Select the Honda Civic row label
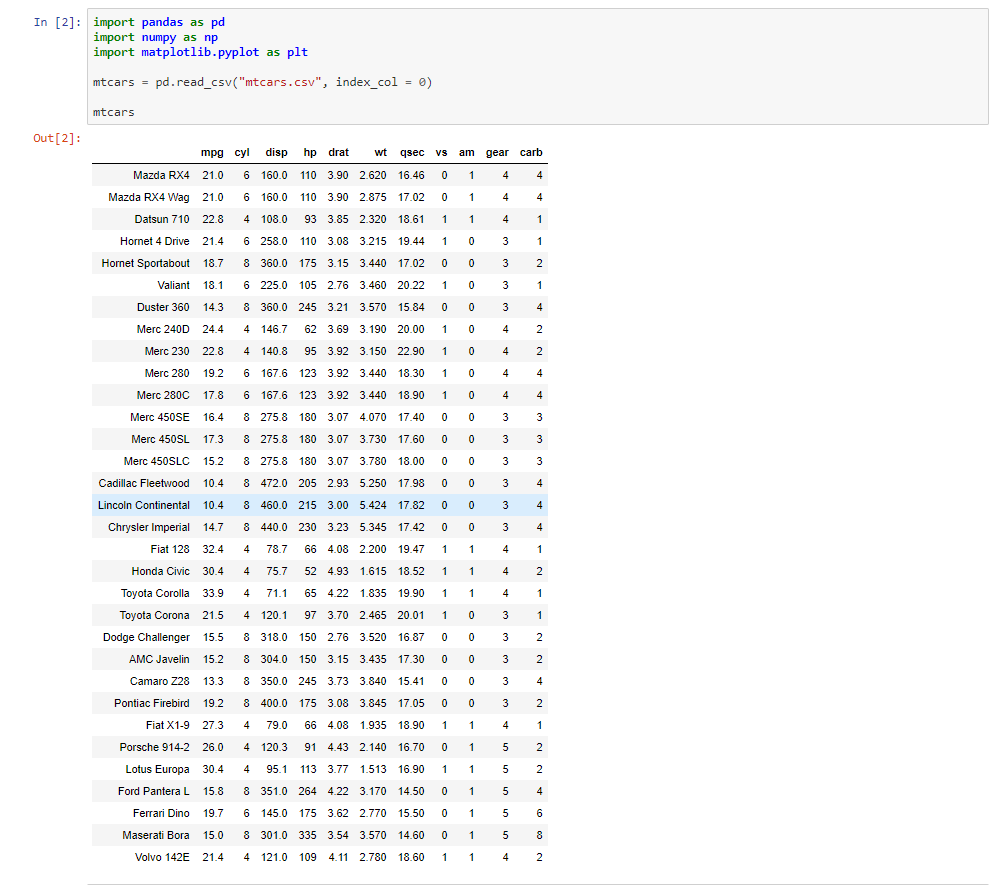Screen dimensions: 1003x885 tap(161, 571)
